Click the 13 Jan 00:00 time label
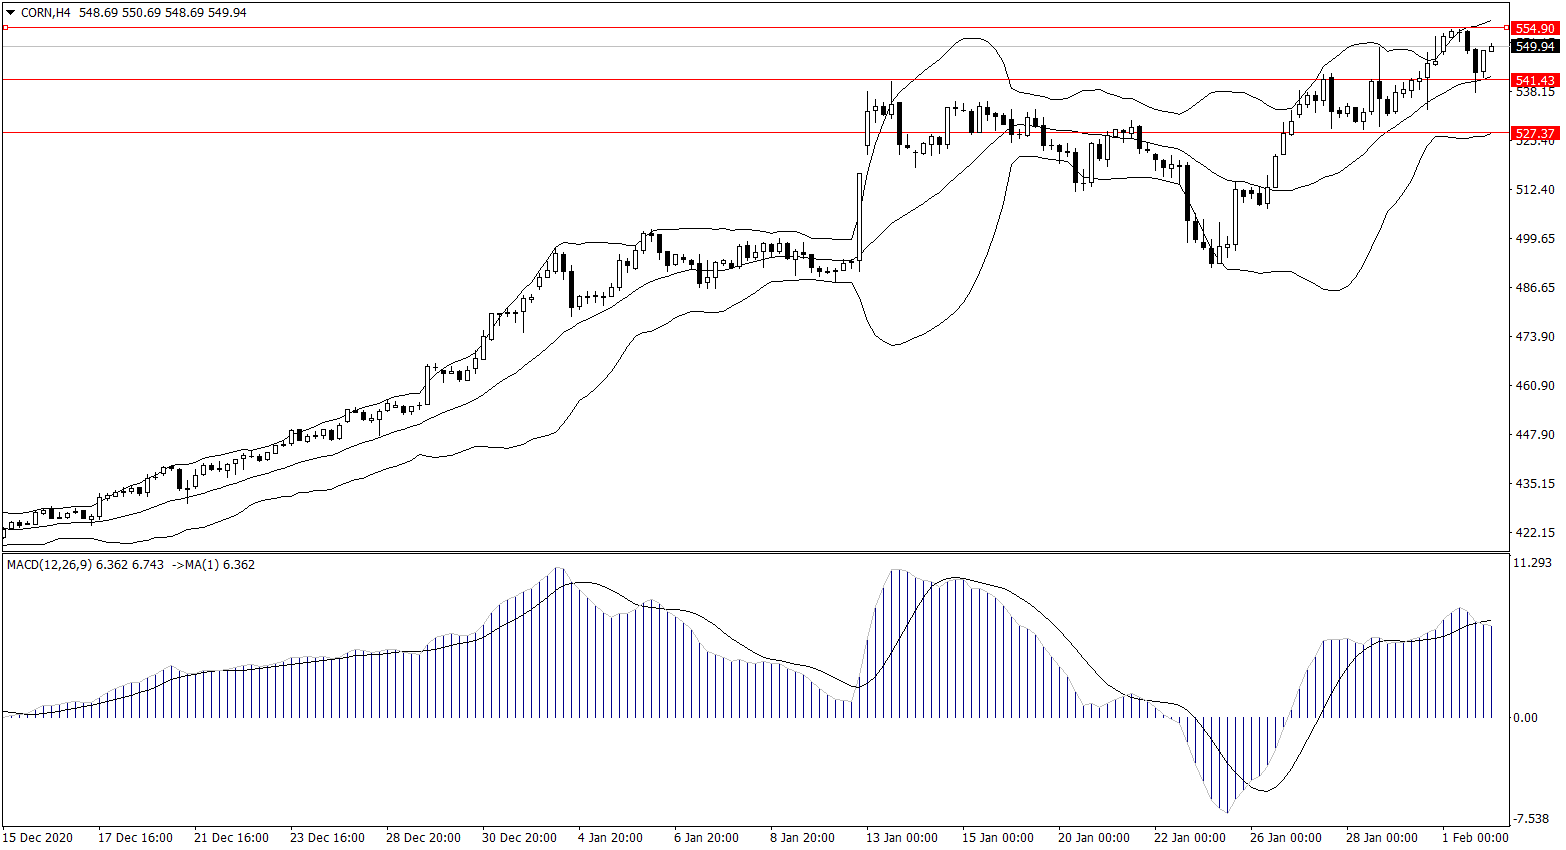 click(x=902, y=838)
